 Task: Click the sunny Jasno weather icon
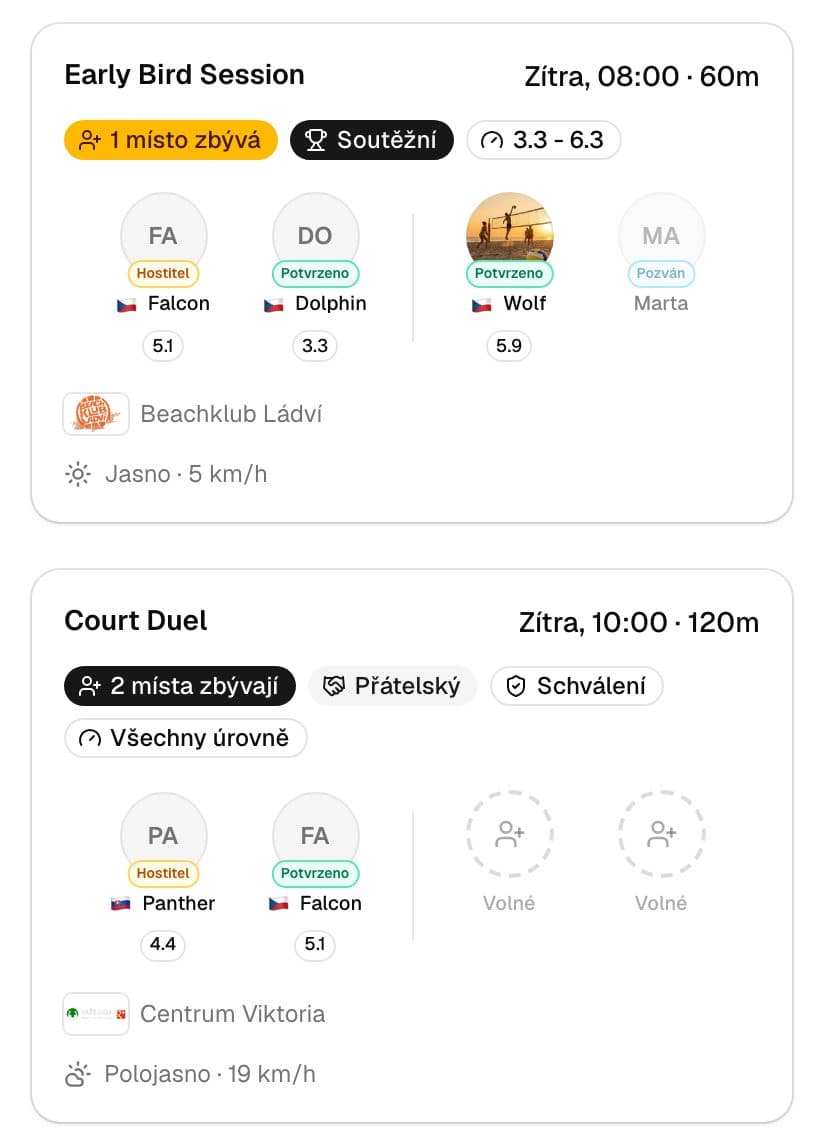78,474
